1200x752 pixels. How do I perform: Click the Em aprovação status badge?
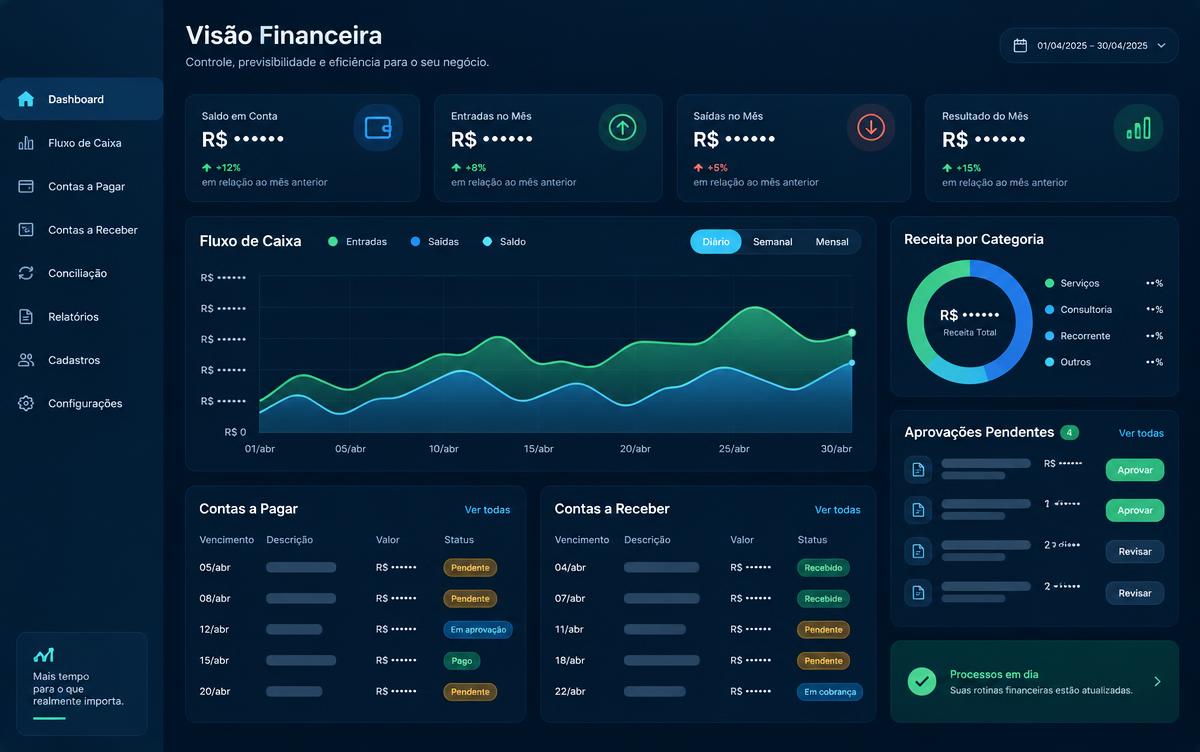[x=478, y=630]
